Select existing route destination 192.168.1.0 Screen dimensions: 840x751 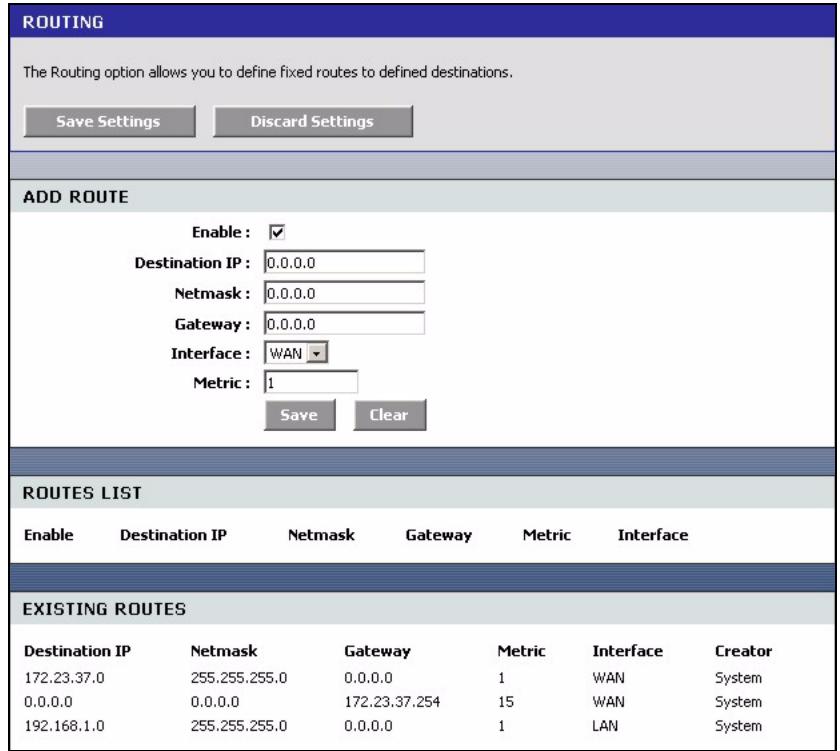64,726
